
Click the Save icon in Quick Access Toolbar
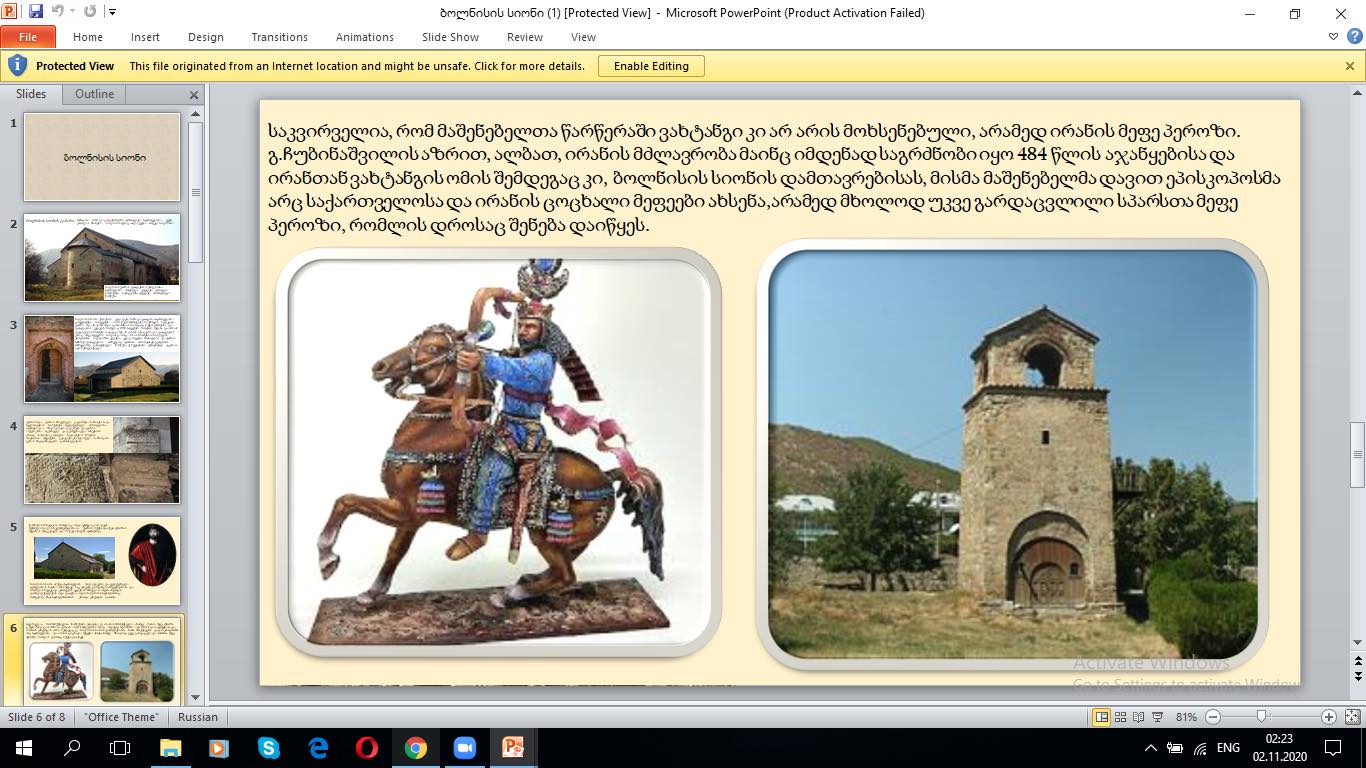(36, 12)
